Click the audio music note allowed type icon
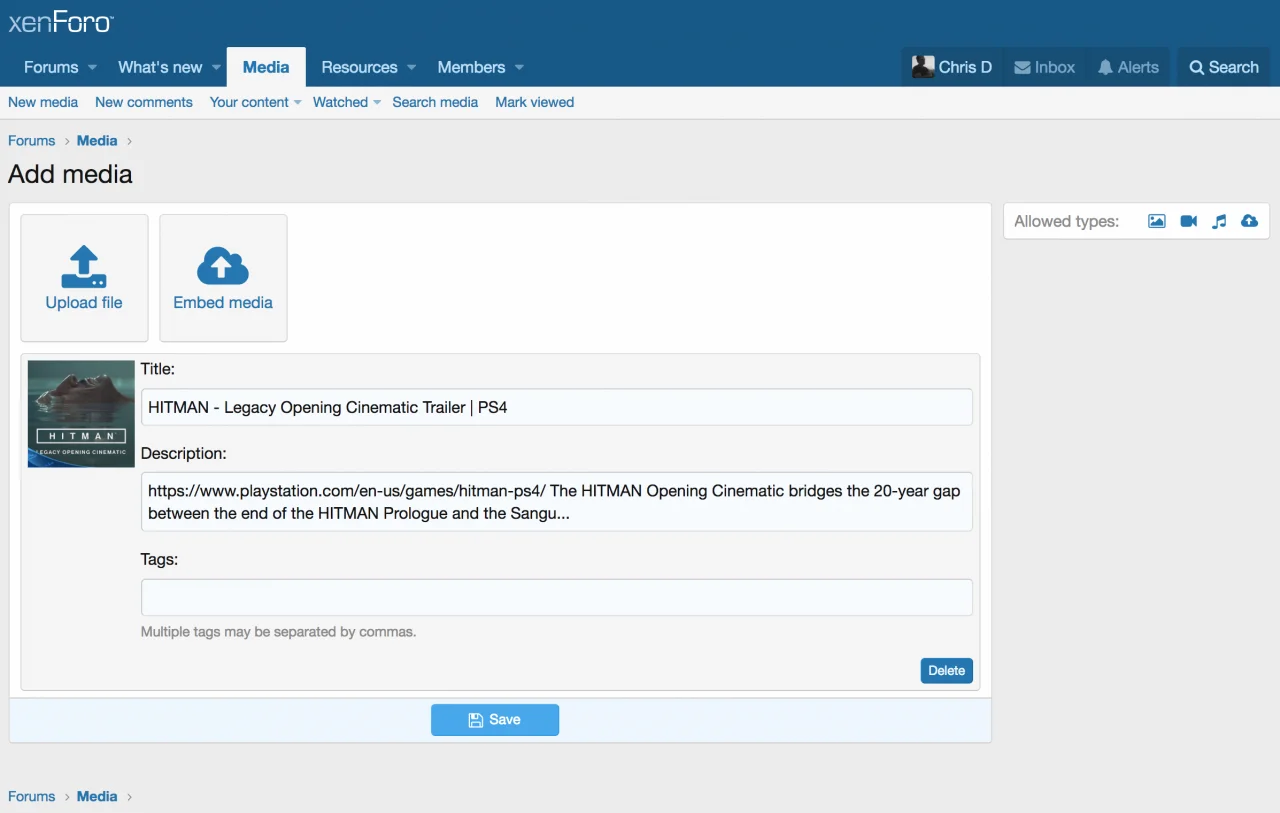This screenshot has width=1280, height=813. point(1218,221)
